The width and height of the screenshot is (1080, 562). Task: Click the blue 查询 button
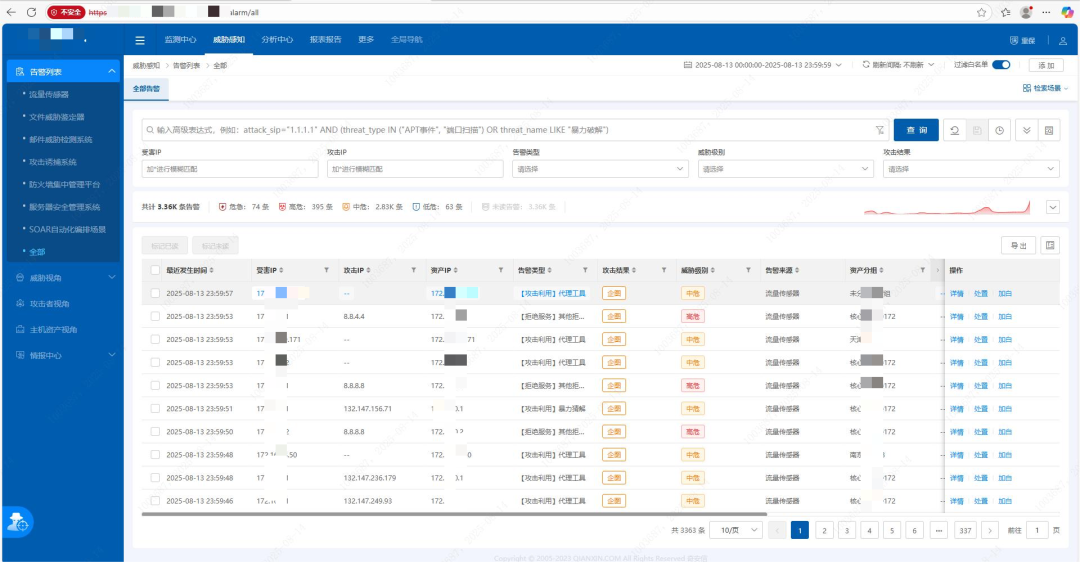click(916, 130)
